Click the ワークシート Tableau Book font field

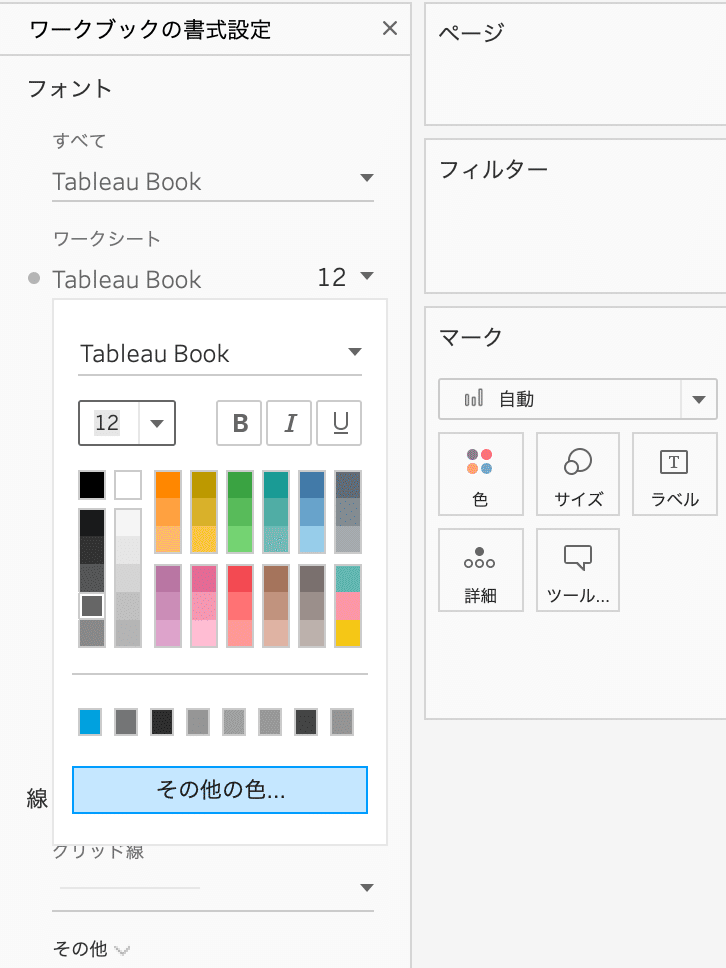pyautogui.click(x=127, y=279)
